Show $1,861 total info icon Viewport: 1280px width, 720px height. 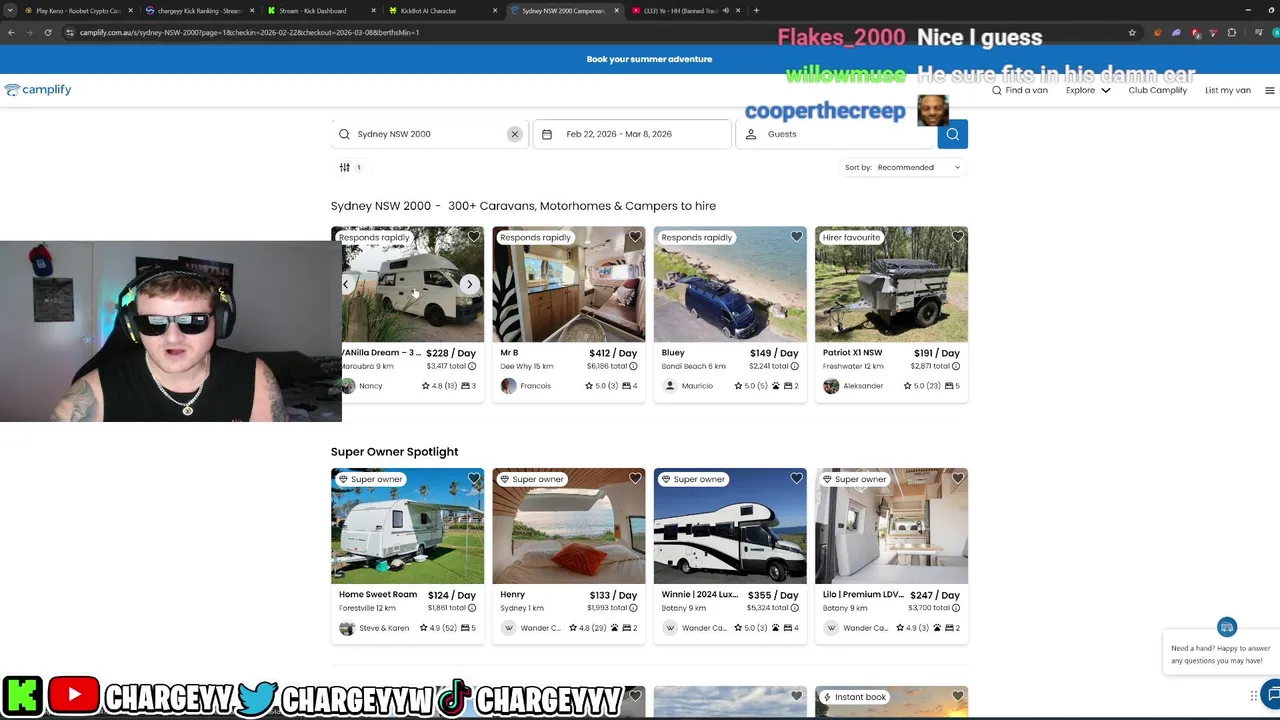point(472,608)
